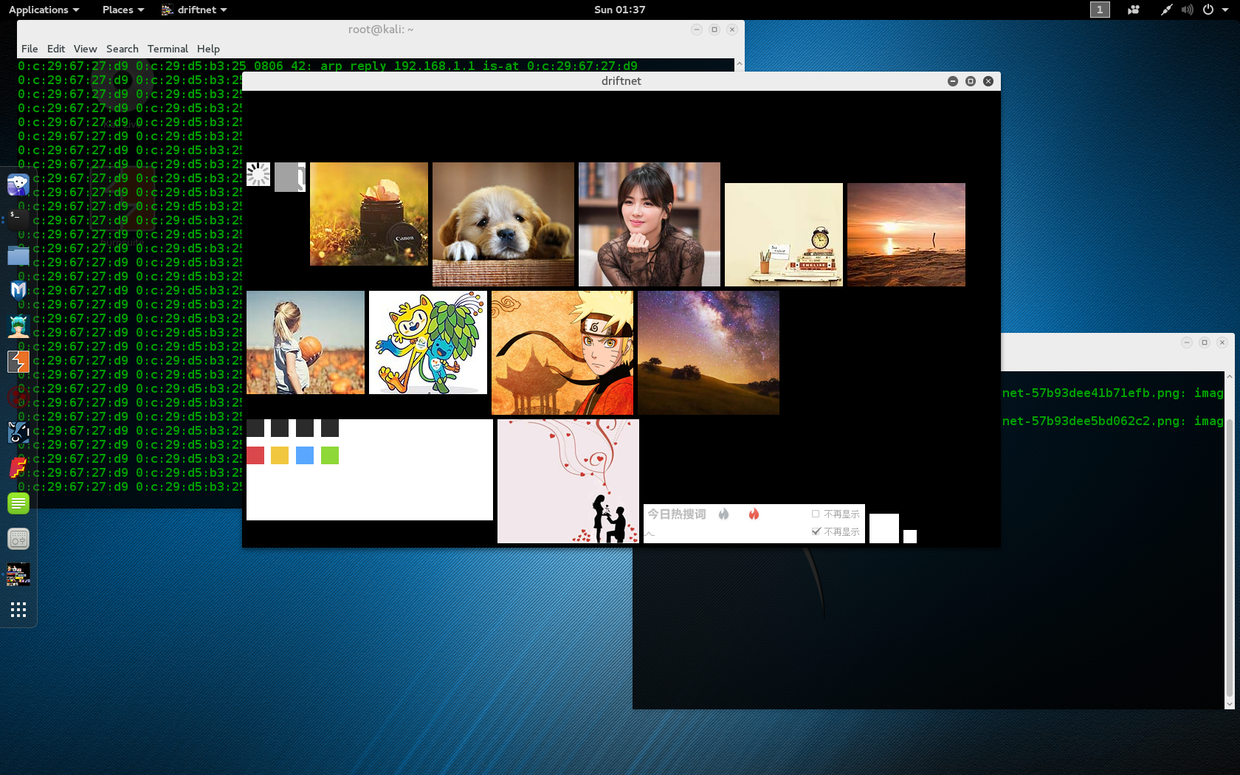Click the proposal silhouette hearts image
This screenshot has width=1240, height=775.
click(x=568, y=481)
